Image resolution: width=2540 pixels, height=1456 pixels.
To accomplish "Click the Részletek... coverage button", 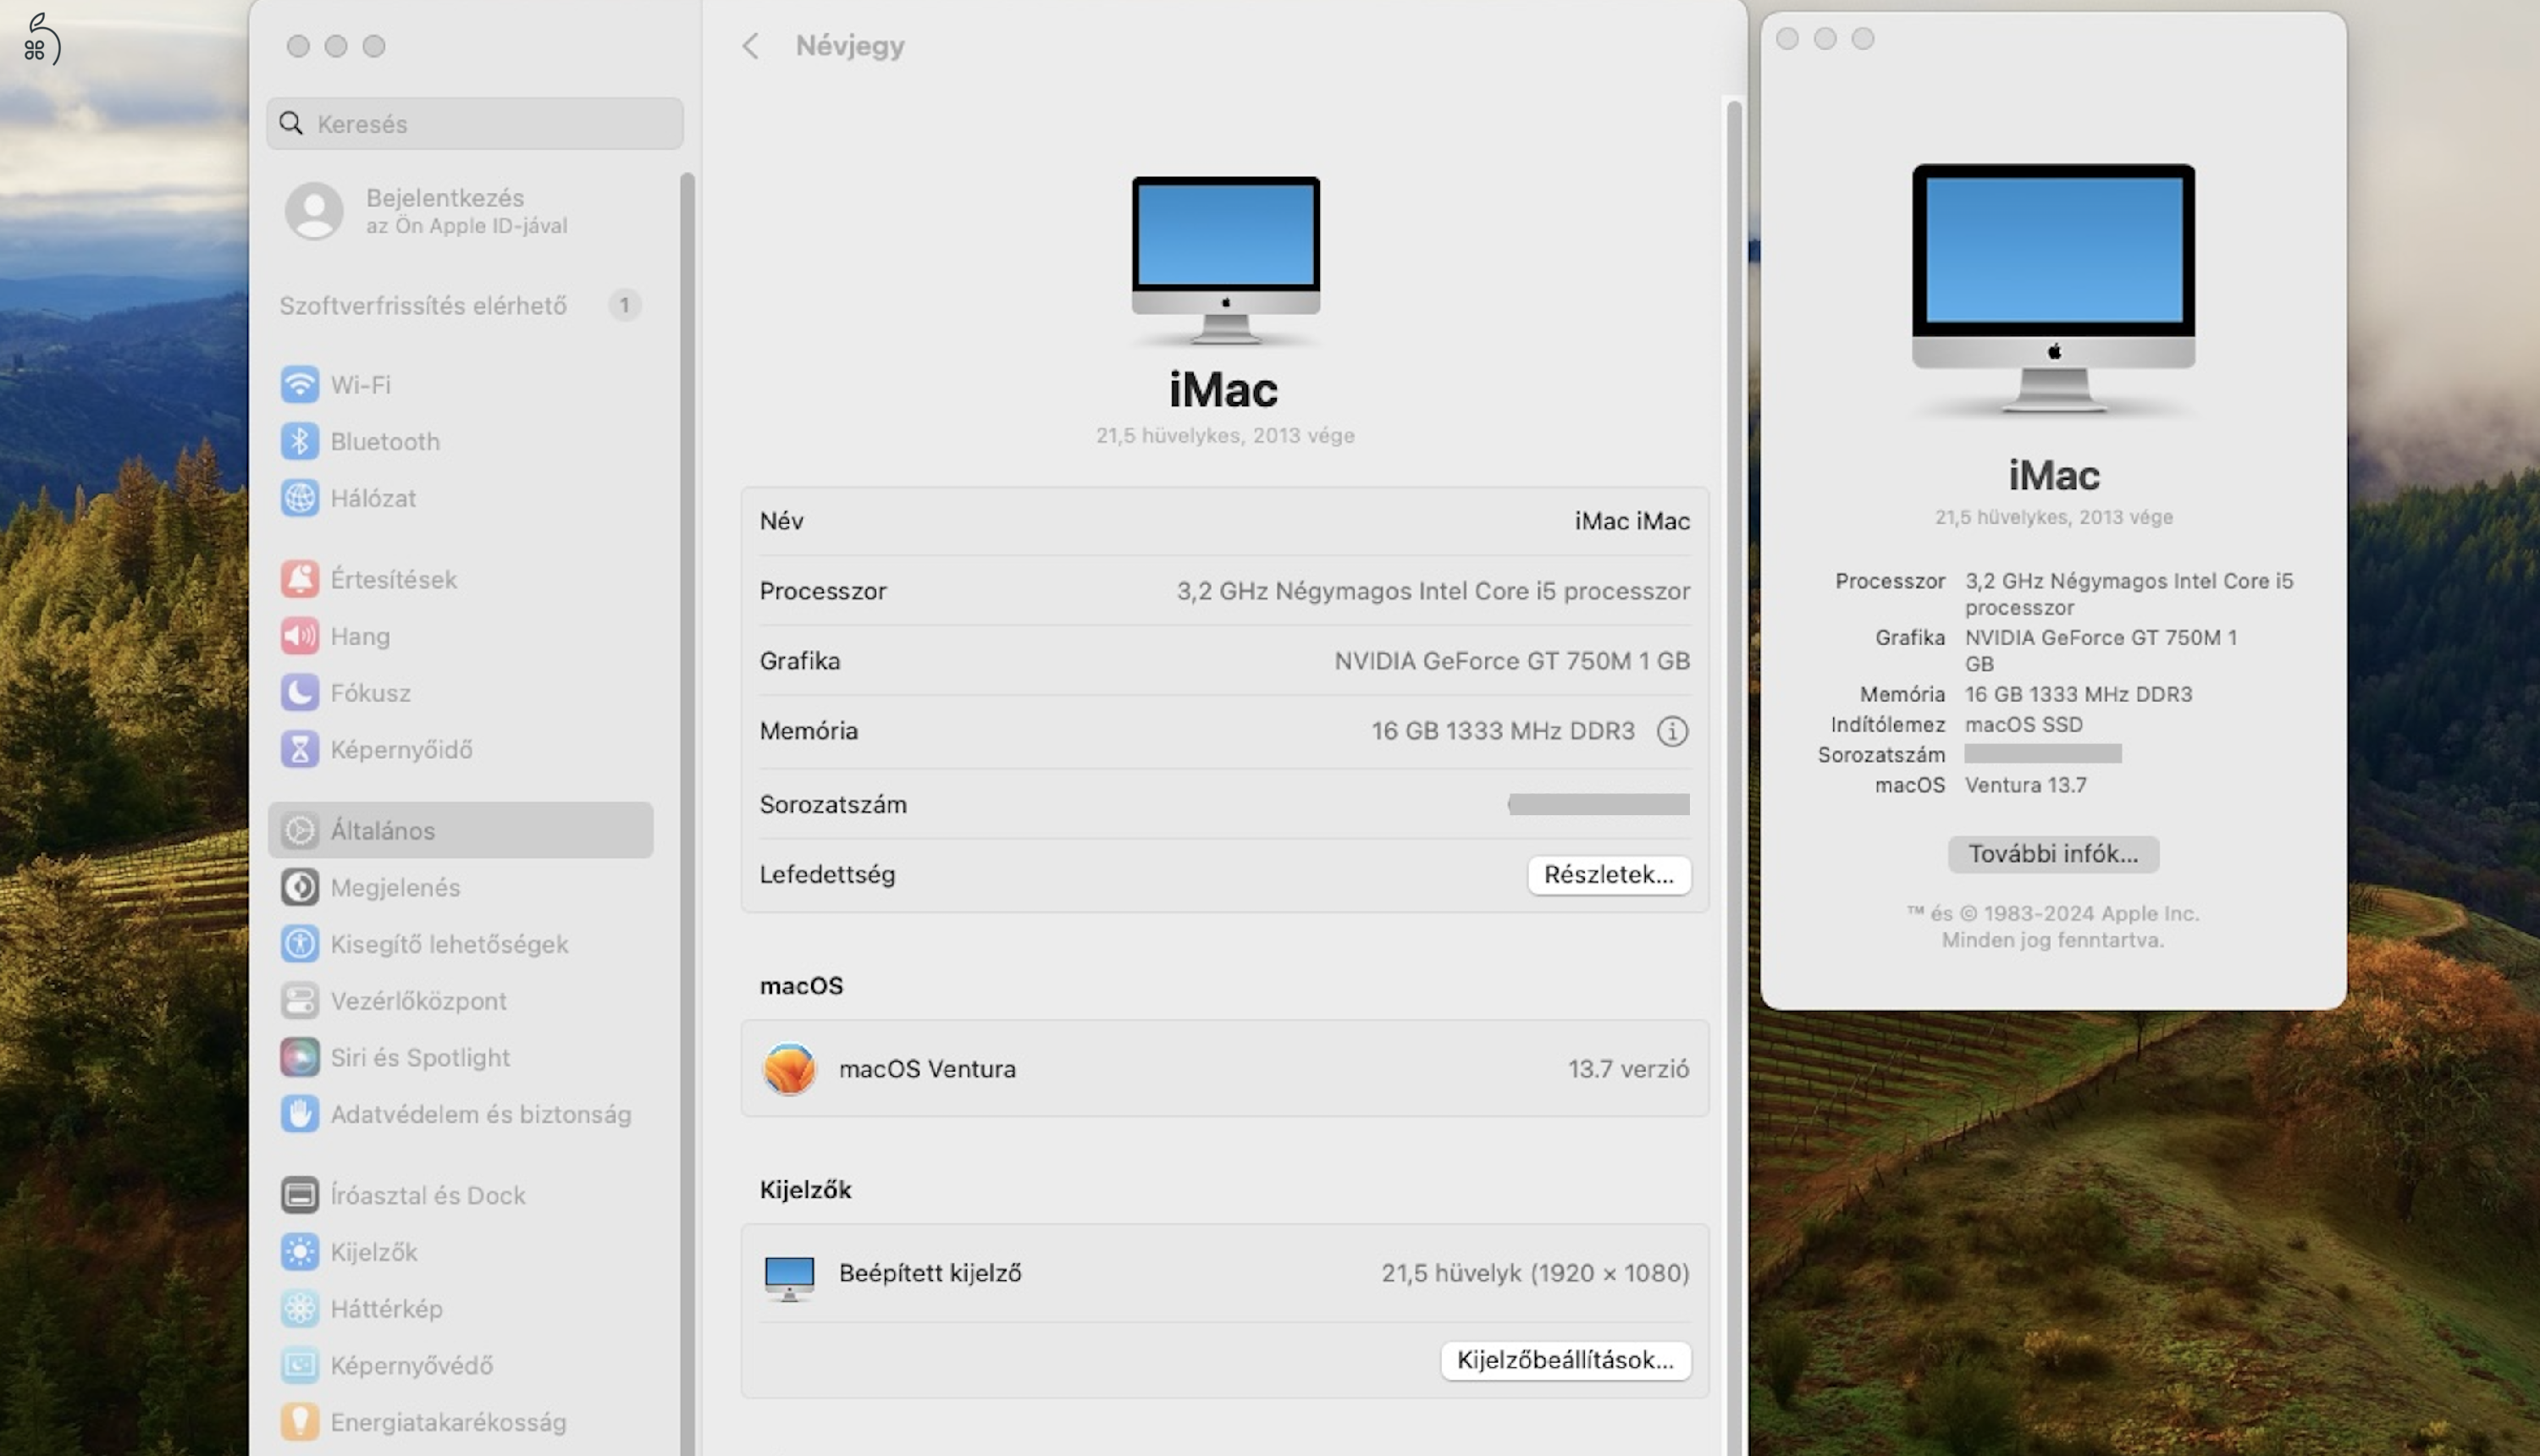I will [1609, 875].
